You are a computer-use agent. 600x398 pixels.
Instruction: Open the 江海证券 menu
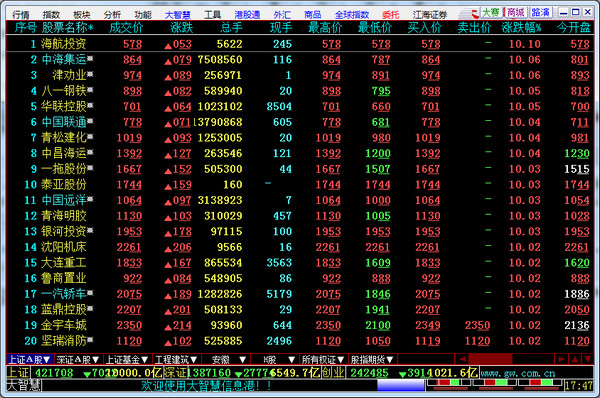tap(430, 15)
